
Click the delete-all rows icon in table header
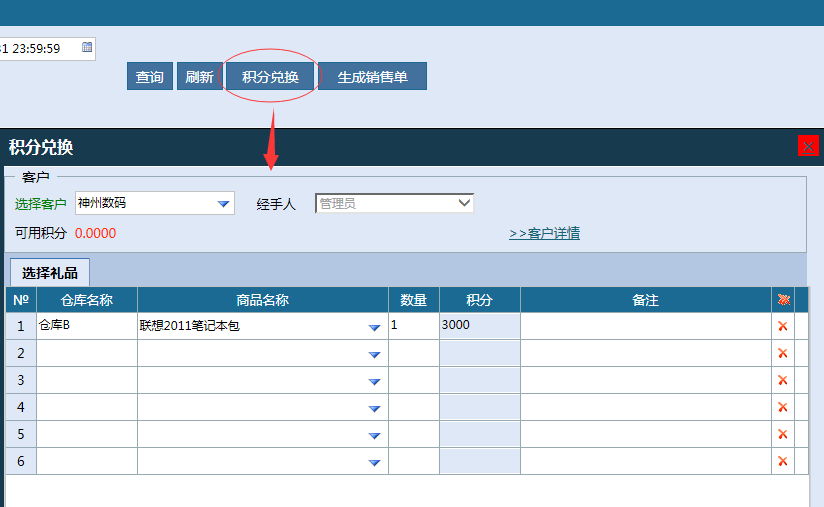tap(784, 300)
